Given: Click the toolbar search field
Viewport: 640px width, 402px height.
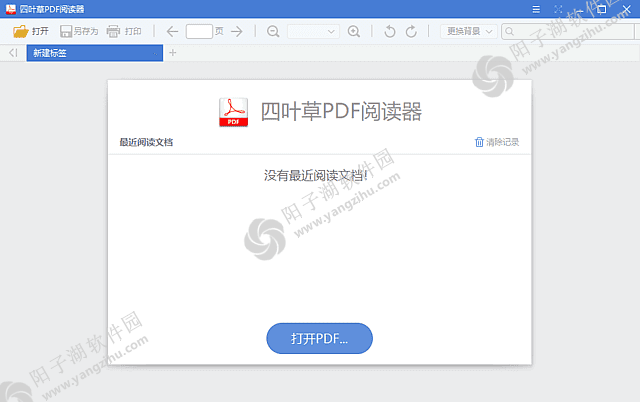Looking at the screenshot, I should tap(570, 31).
